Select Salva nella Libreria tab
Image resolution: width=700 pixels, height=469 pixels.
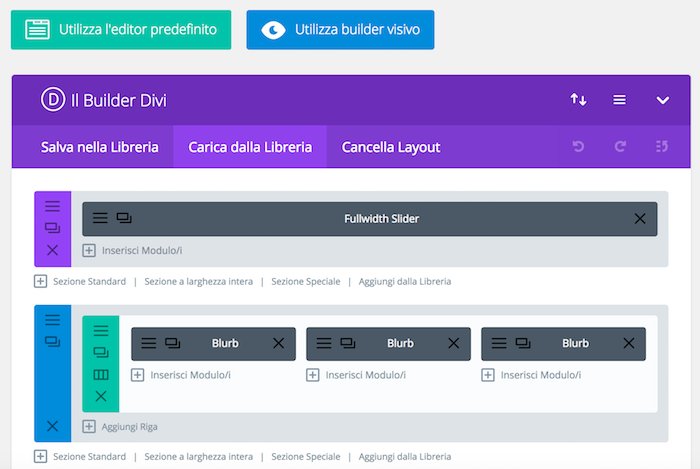100,147
